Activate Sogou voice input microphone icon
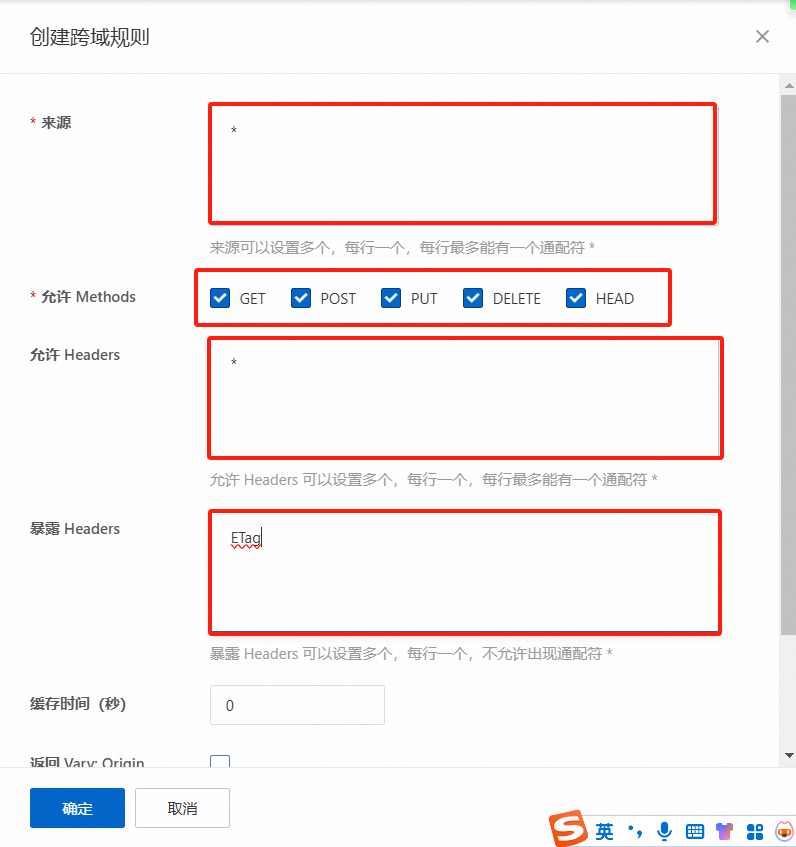This screenshot has width=796, height=847. point(664,831)
